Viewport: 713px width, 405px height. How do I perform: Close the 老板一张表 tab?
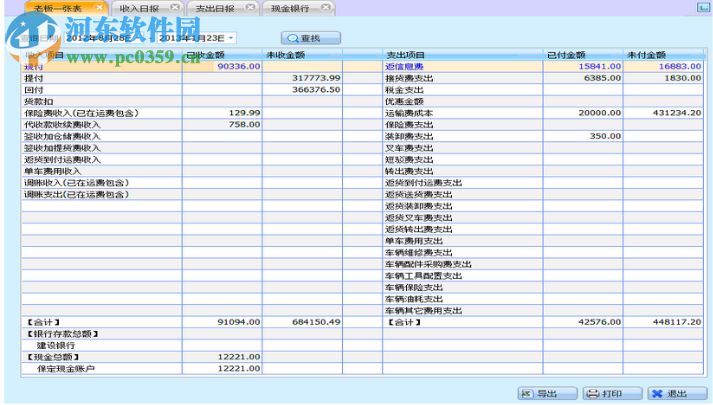point(100,8)
